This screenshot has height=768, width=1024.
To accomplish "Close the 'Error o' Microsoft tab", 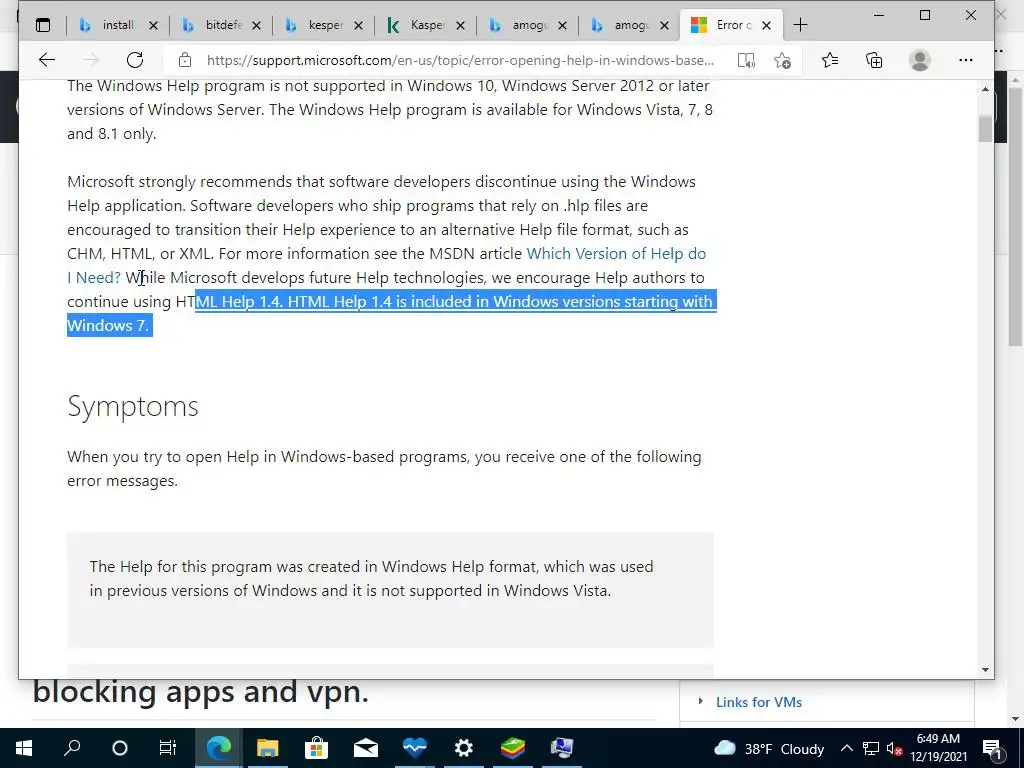I will tap(767, 25).
